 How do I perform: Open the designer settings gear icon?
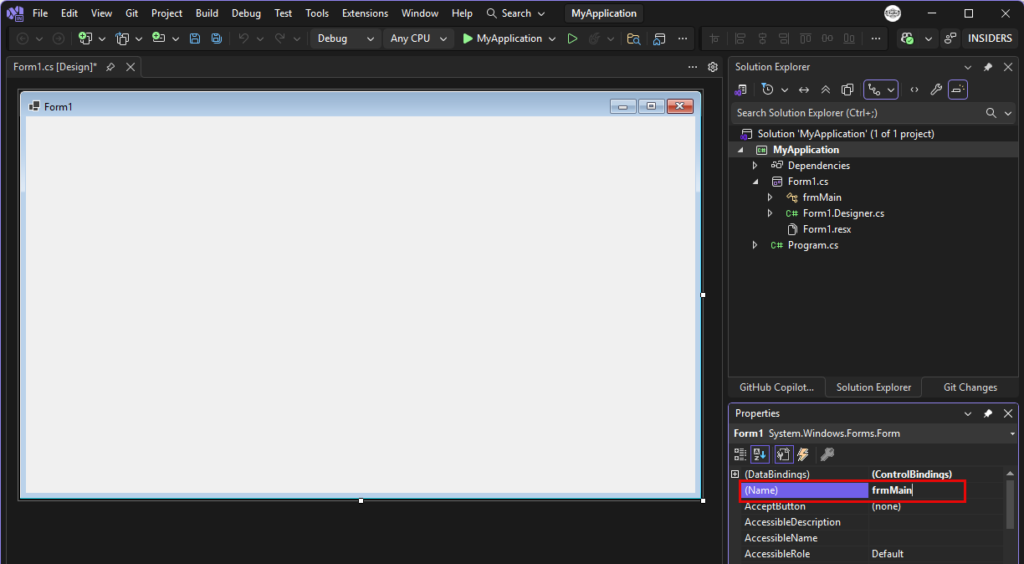(712, 67)
